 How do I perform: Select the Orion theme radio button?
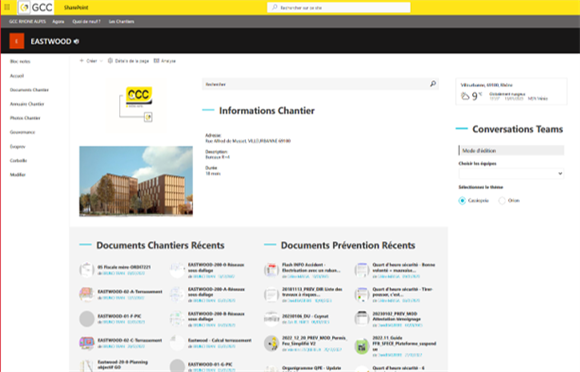pos(502,200)
